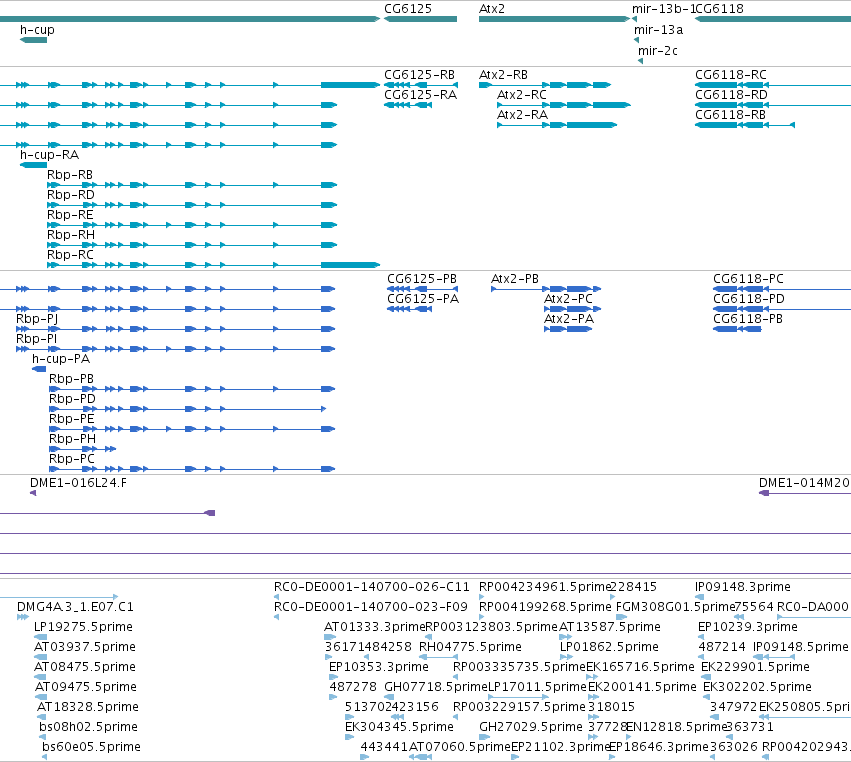
Task: Select the Rbp-PI protein label
Action: [36, 339]
